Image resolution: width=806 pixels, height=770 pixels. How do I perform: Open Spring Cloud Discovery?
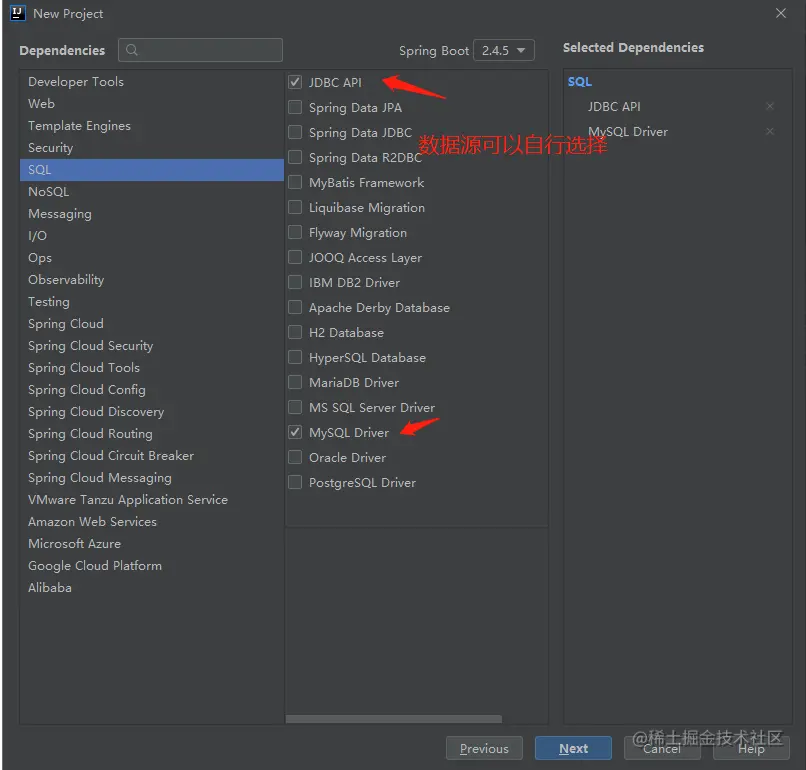[152, 412]
